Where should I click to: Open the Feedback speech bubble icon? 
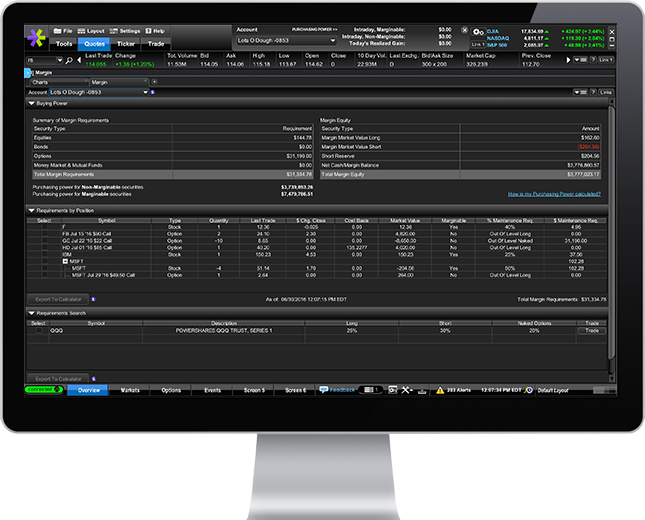[324, 389]
